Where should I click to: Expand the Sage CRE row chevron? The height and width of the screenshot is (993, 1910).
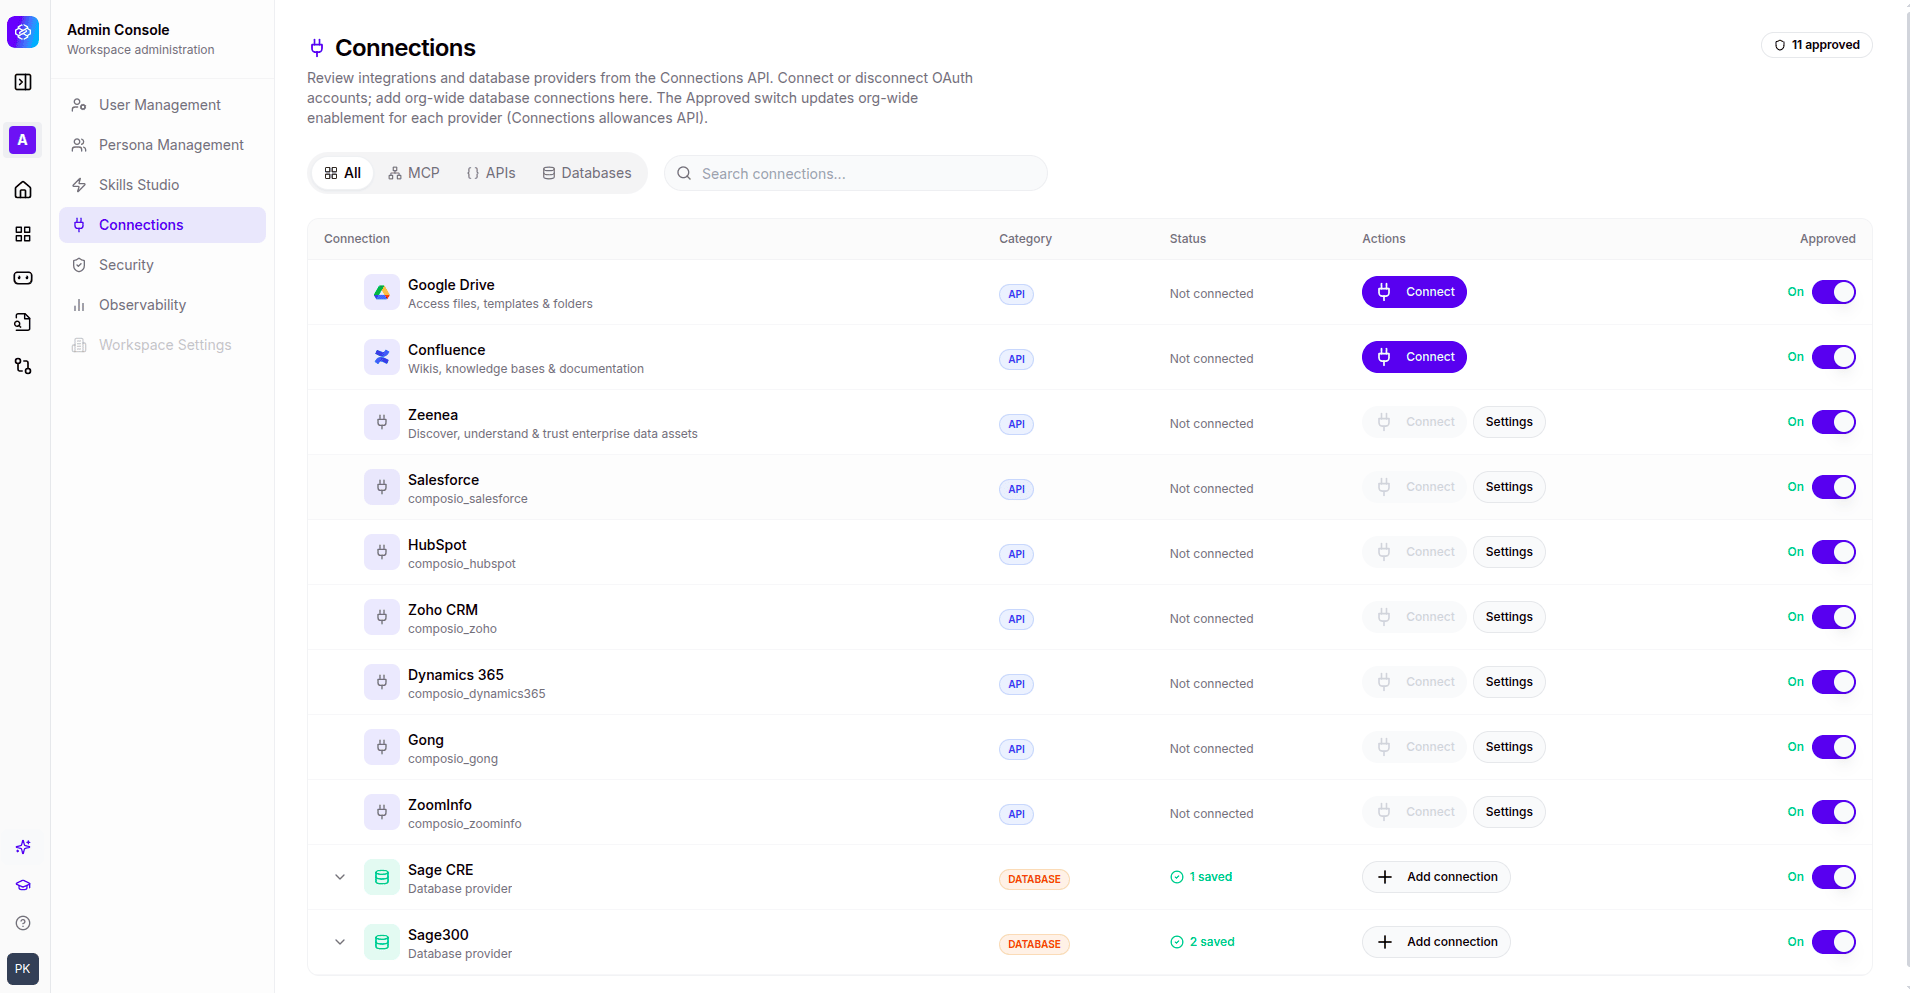pyautogui.click(x=340, y=877)
